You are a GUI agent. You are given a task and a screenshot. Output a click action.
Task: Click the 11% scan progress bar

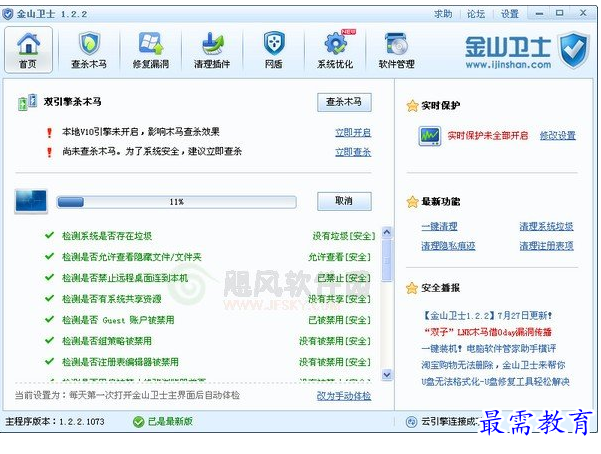pos(177,202)
